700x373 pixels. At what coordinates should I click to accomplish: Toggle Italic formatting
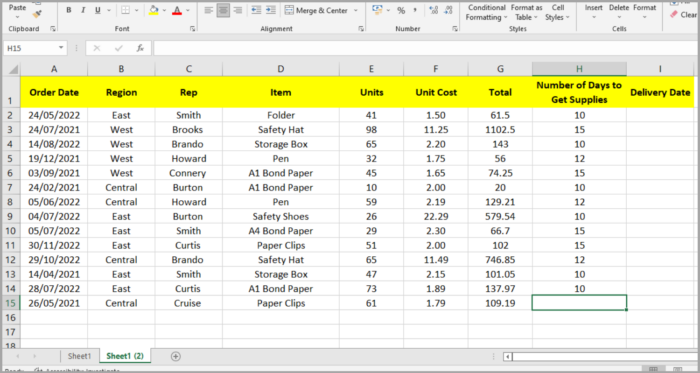click(83, 10)
